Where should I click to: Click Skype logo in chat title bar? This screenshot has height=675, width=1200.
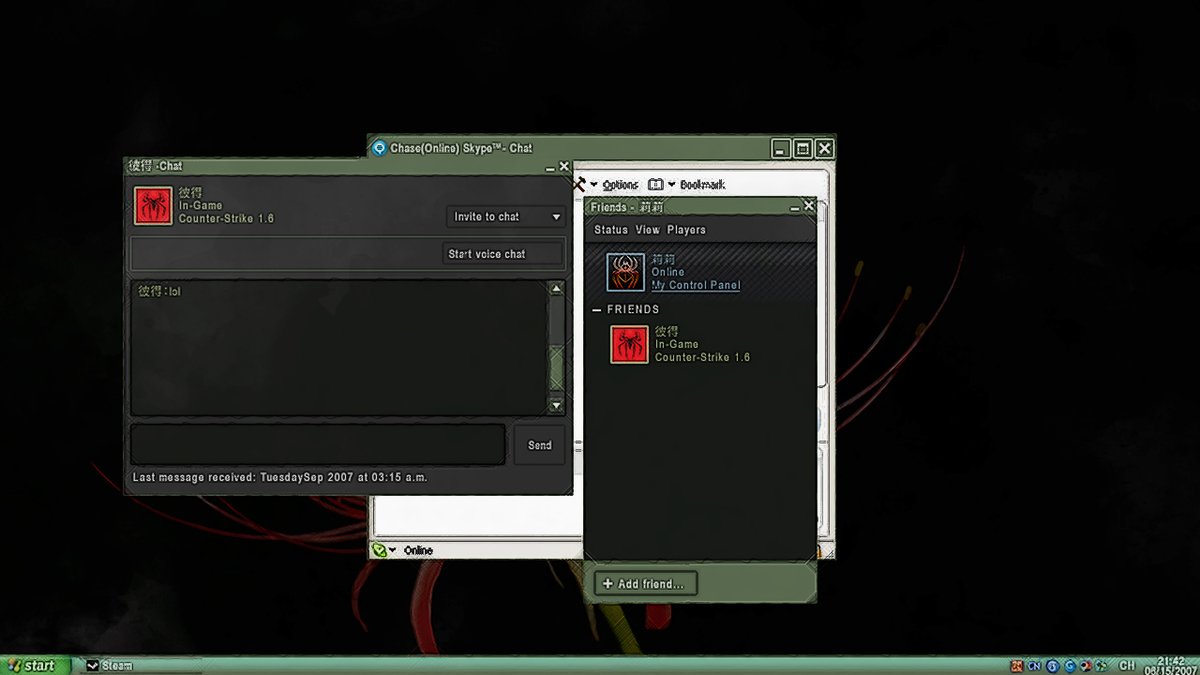click(379, 148)
